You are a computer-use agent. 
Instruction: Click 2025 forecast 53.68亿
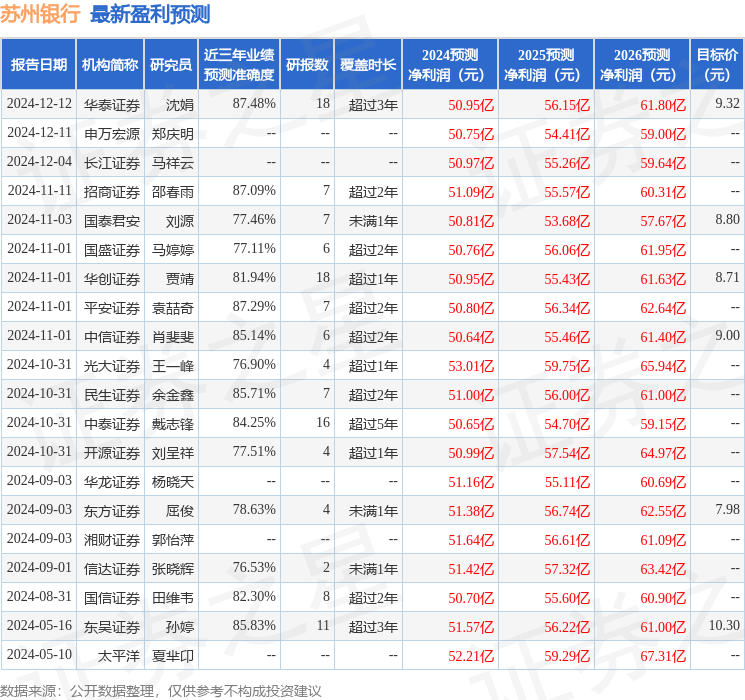pos(567,221)
